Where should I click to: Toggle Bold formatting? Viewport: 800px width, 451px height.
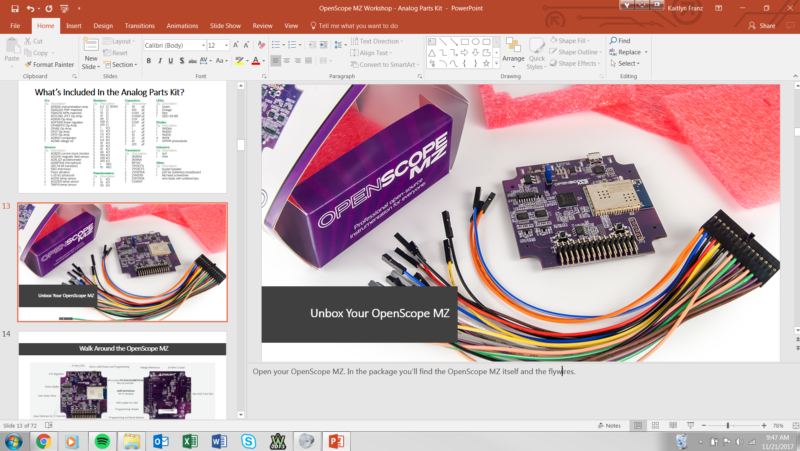point(148,61)
